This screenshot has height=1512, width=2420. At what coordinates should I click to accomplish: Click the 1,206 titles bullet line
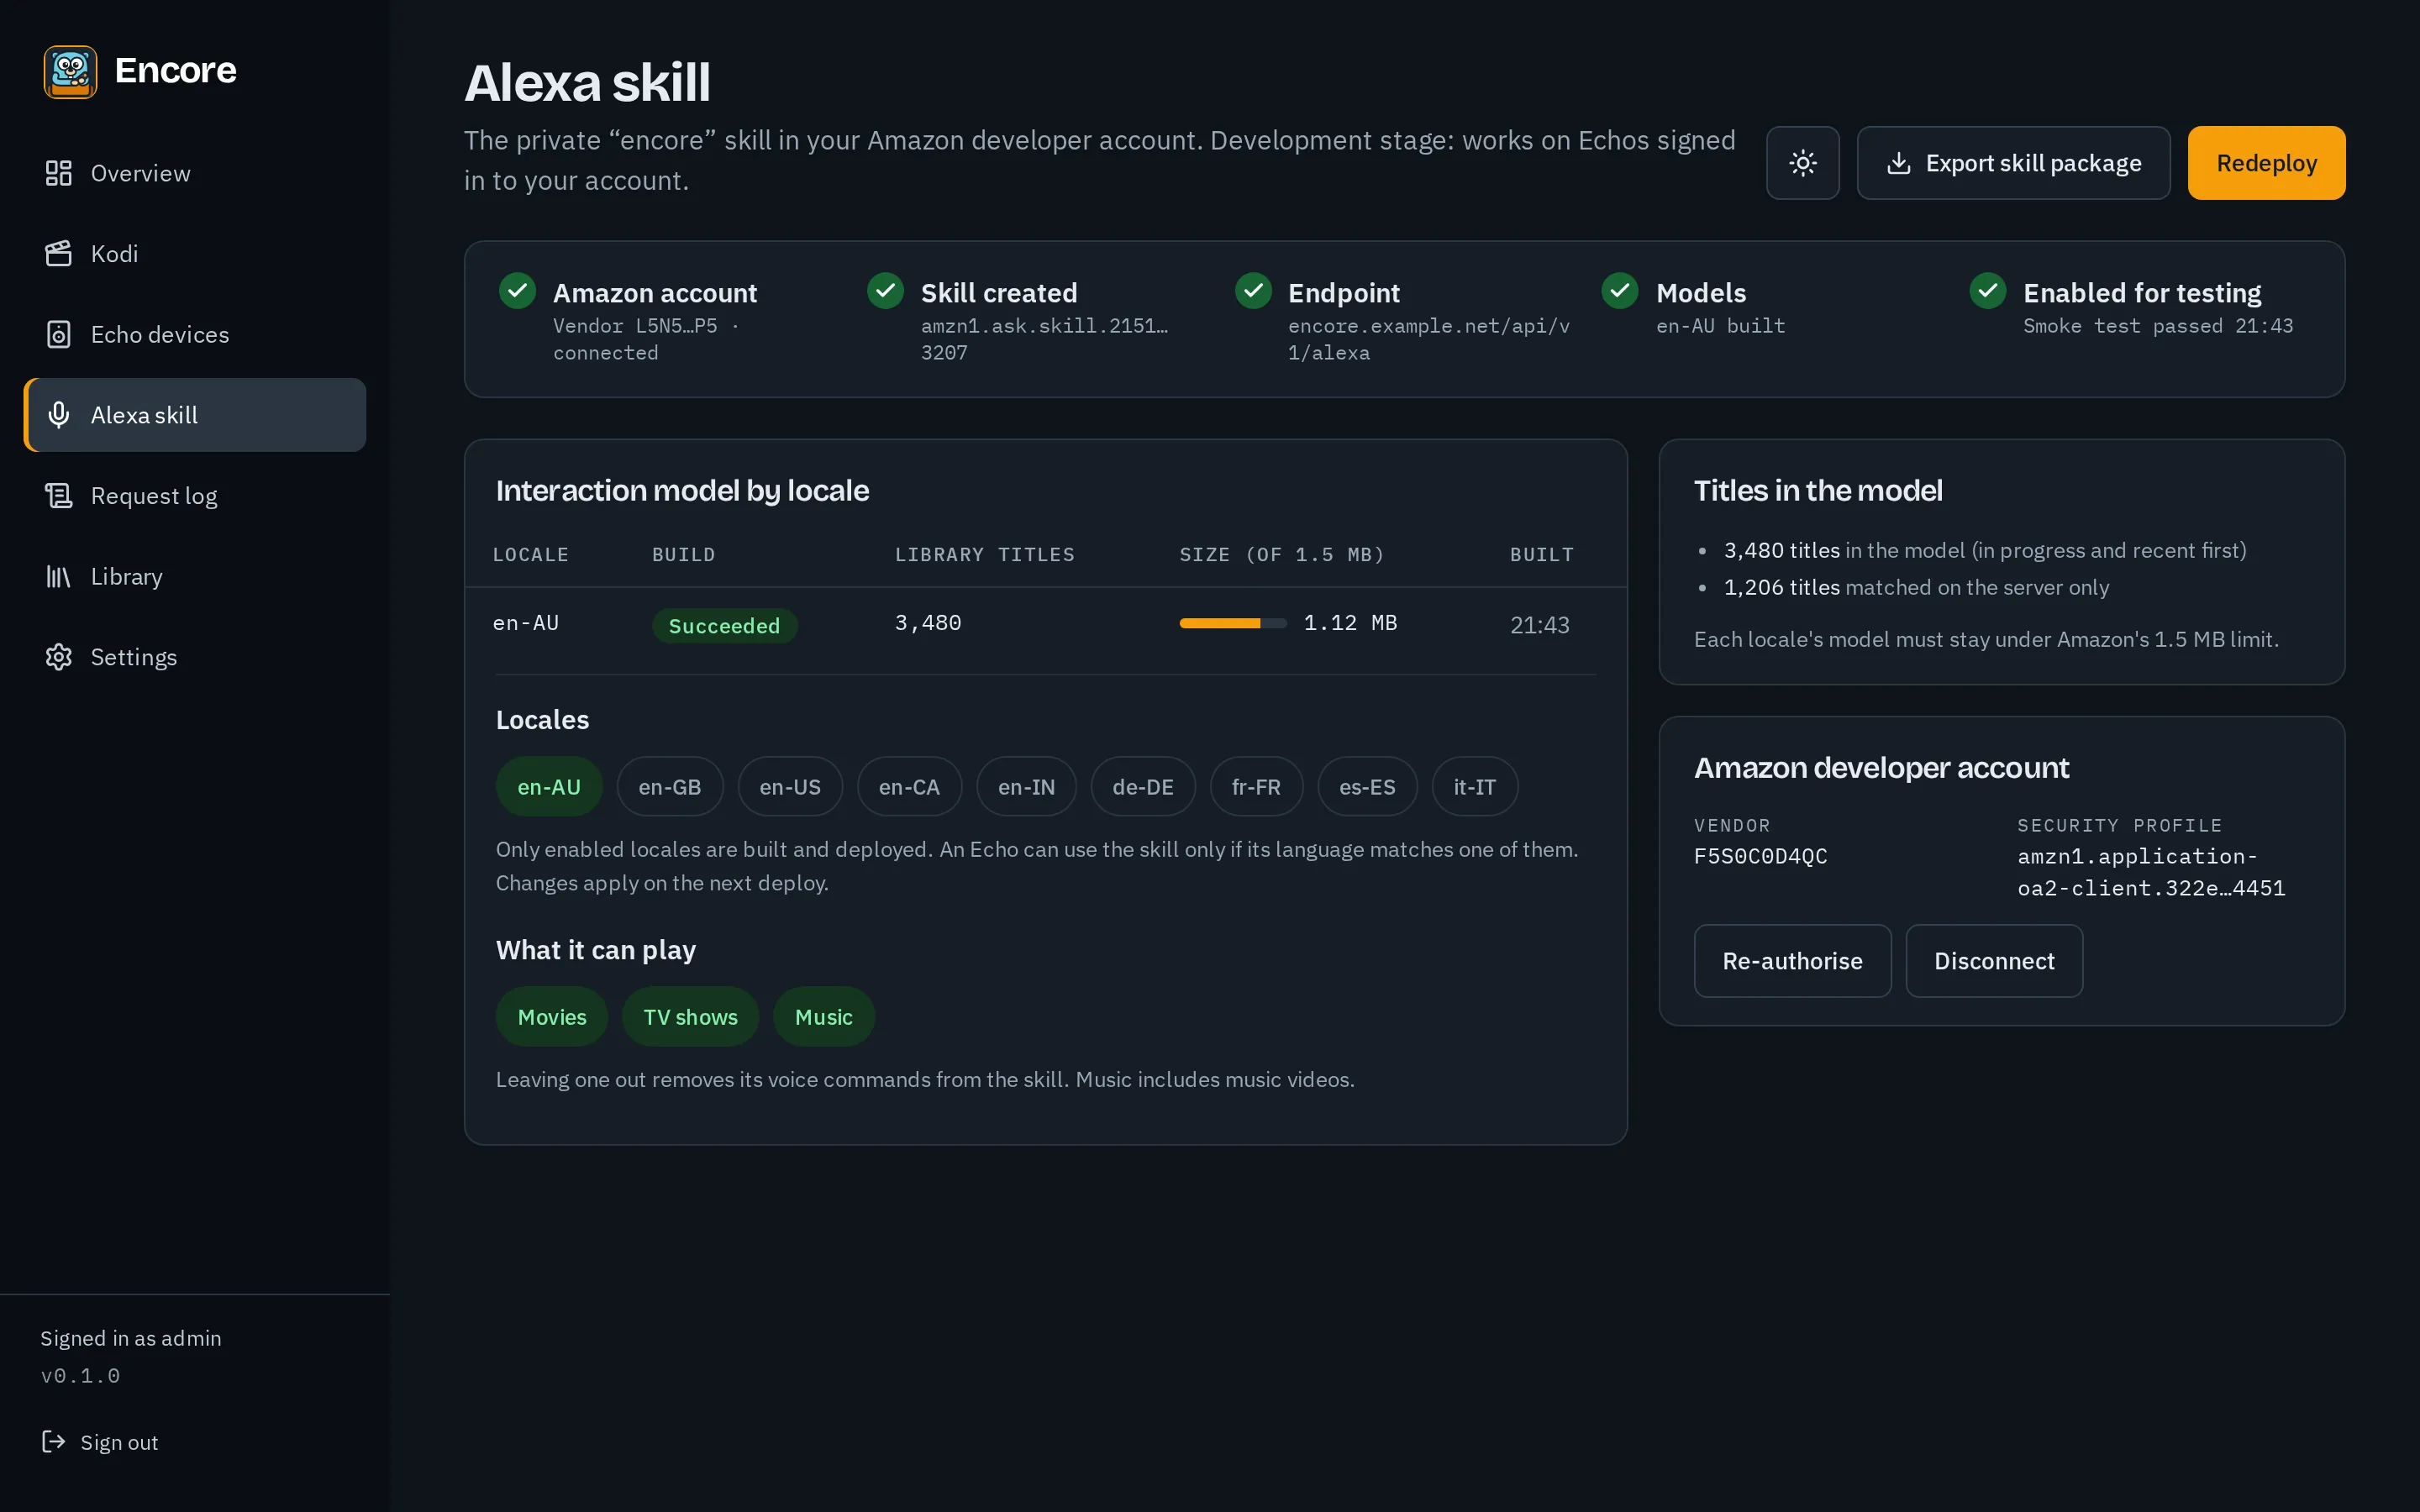click(1916, 588)
